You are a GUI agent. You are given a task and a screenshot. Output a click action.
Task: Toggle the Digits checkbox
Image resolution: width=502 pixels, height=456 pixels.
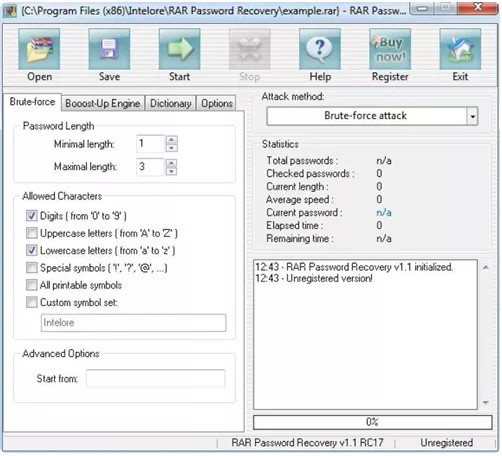(x=32, y=216)
